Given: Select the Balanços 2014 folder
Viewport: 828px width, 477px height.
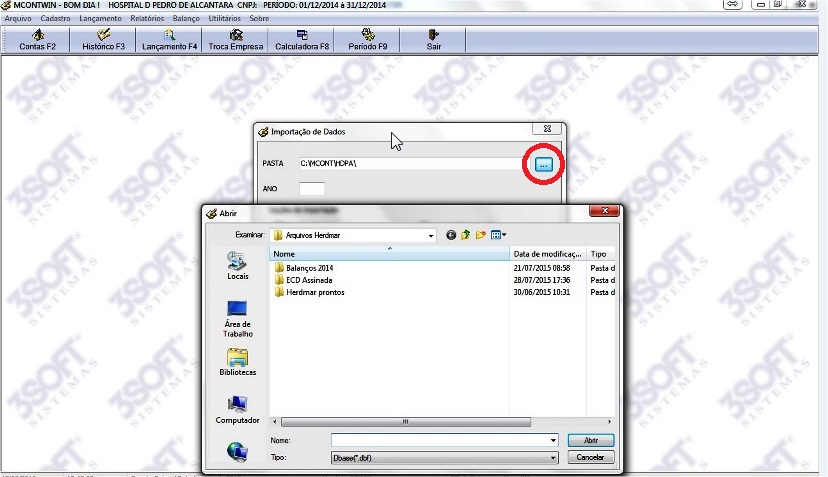Looking at the screenshot, I should tap(304, 268).
